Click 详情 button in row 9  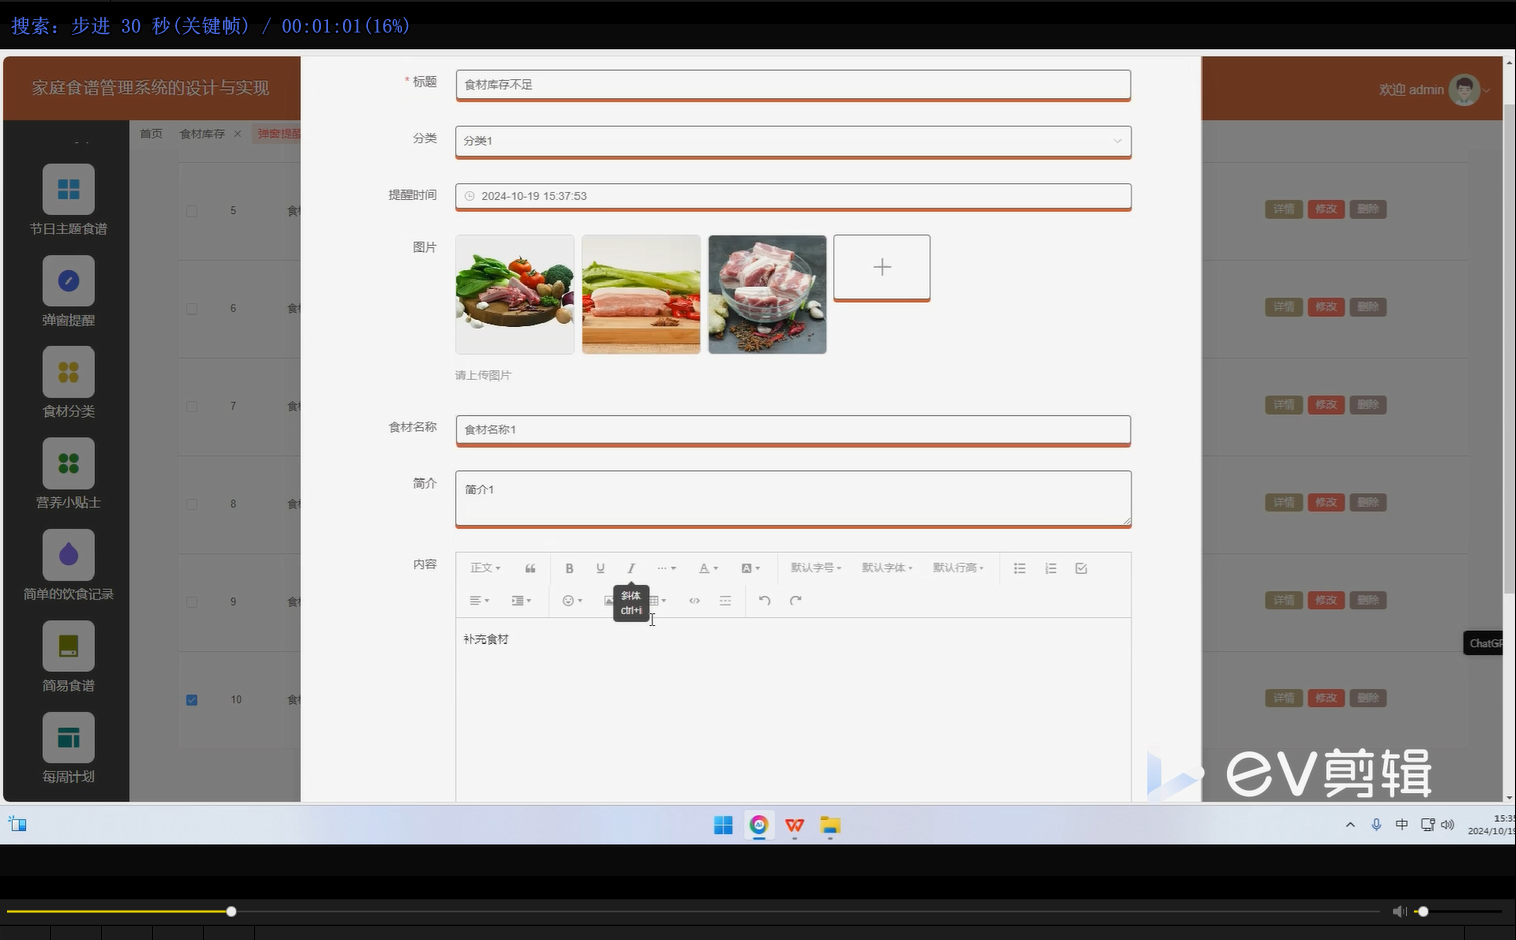pyautogui.click(x=1284, y=600)
